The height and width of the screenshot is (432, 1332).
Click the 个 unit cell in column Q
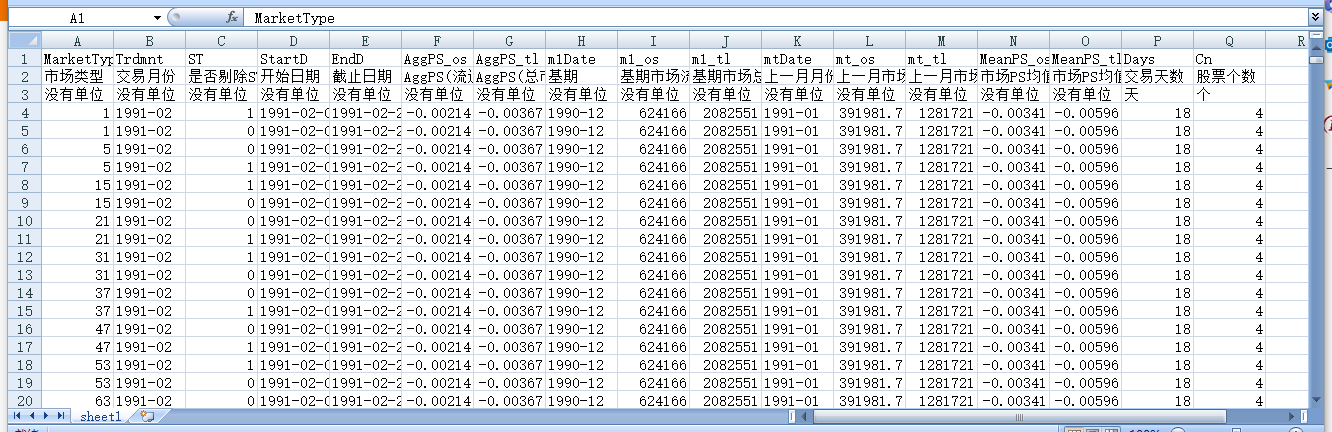[x=1229, y=95]
